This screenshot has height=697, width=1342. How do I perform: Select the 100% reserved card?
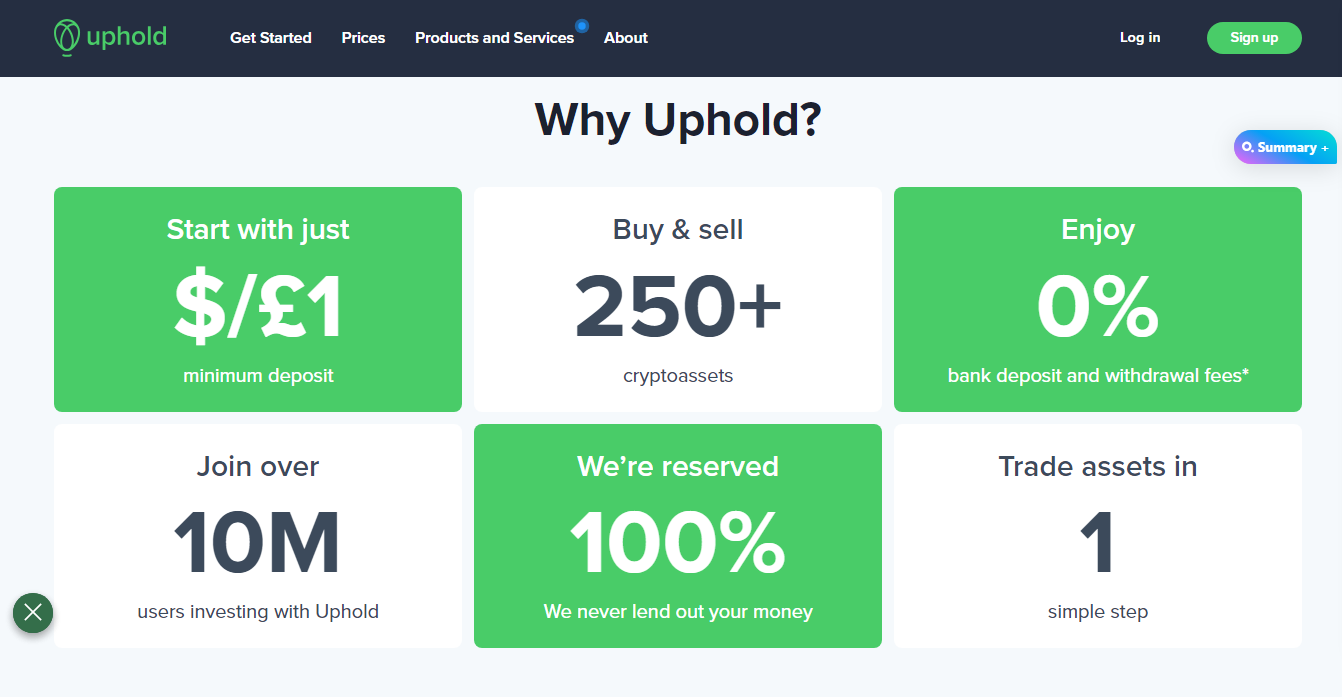(x=678, y=536)
